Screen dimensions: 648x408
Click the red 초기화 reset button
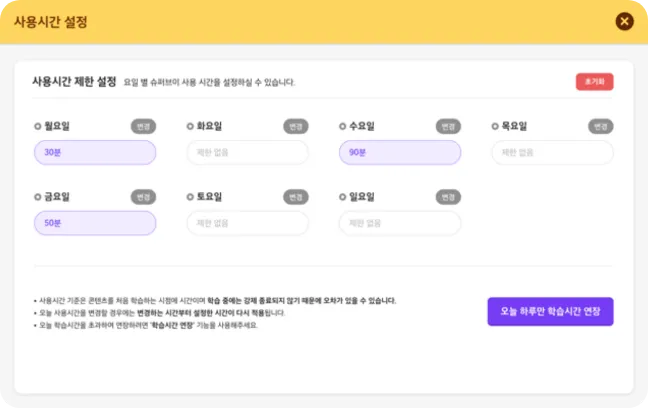pos(594,82)
